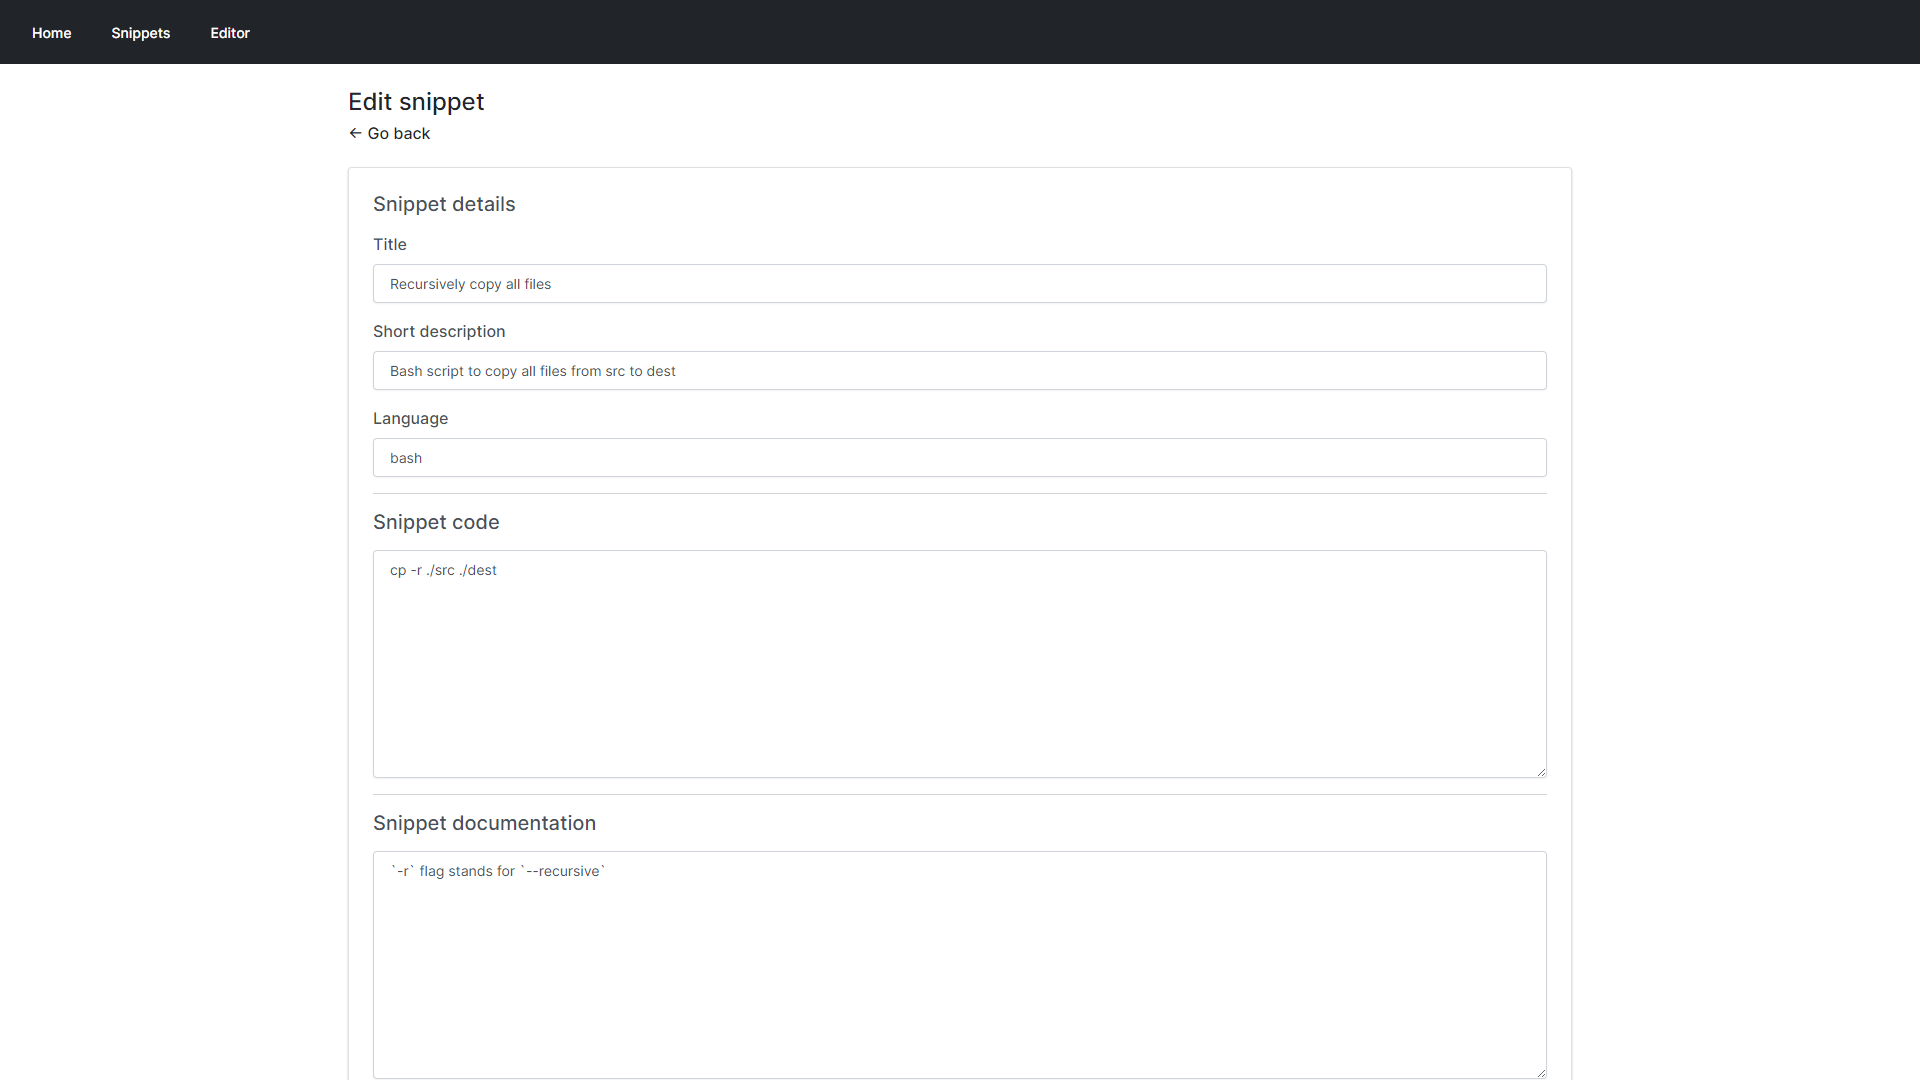The image size is (1920, 1080).
Task: Open the Home page from navbar
Action: (51, 33)
